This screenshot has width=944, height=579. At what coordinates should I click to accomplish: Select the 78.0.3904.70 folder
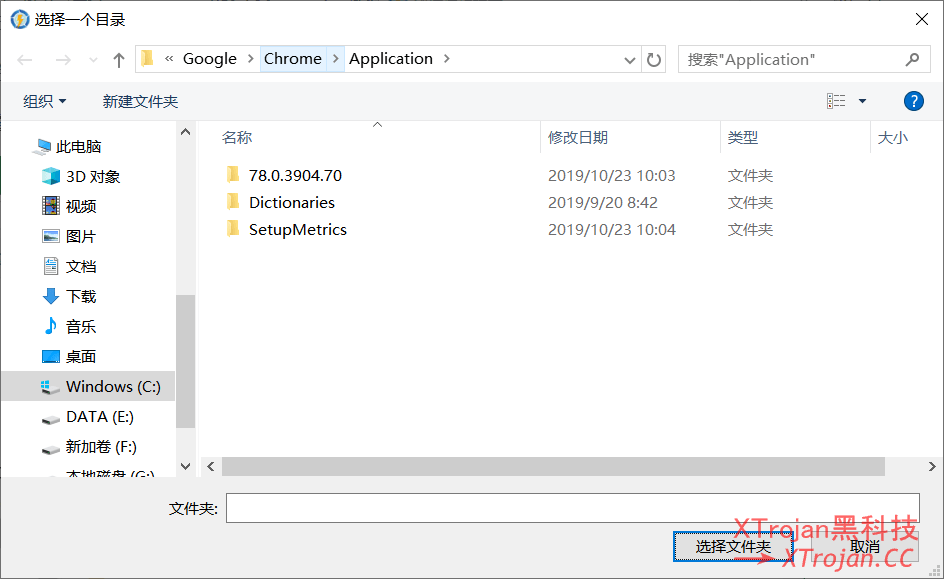[295, 175]
